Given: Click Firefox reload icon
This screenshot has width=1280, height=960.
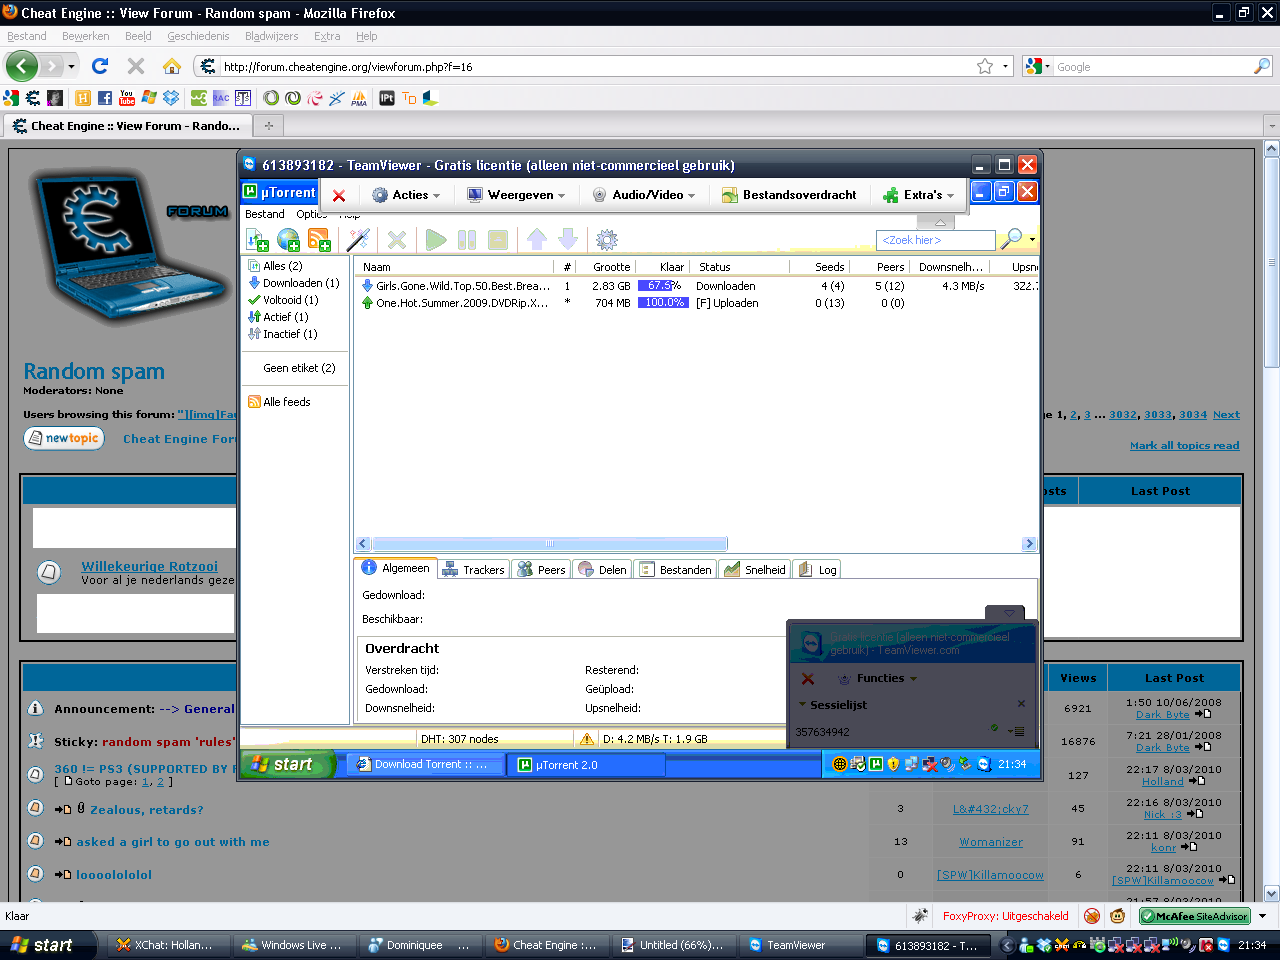Looking at the screenshot, I should pos(100,66).
